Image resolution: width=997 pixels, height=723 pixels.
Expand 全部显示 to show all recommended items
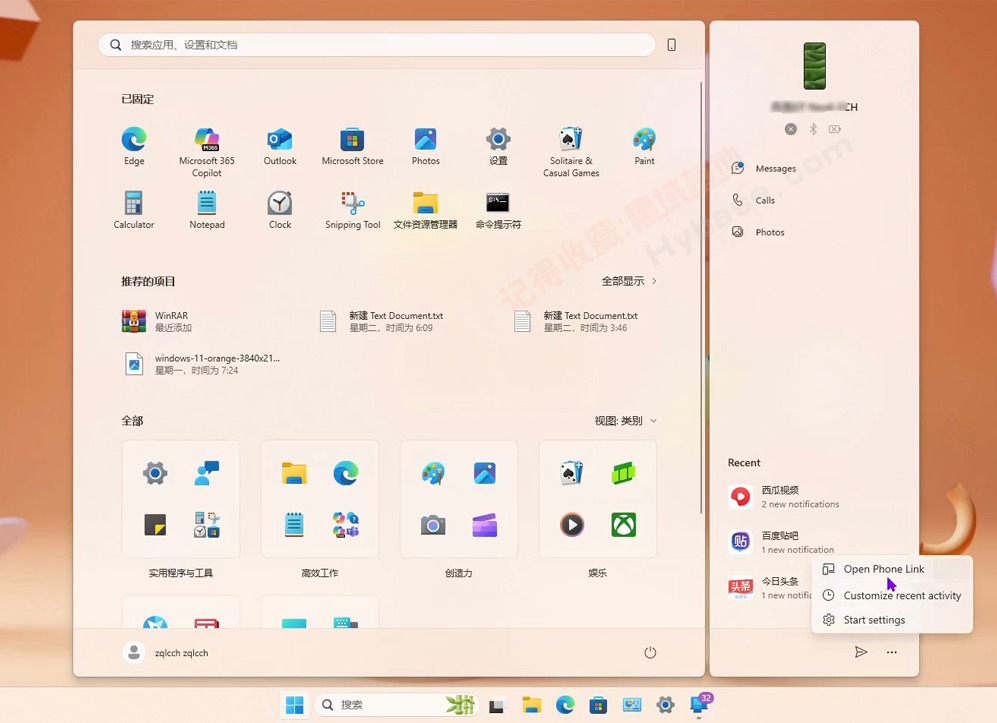click(629, 281)
